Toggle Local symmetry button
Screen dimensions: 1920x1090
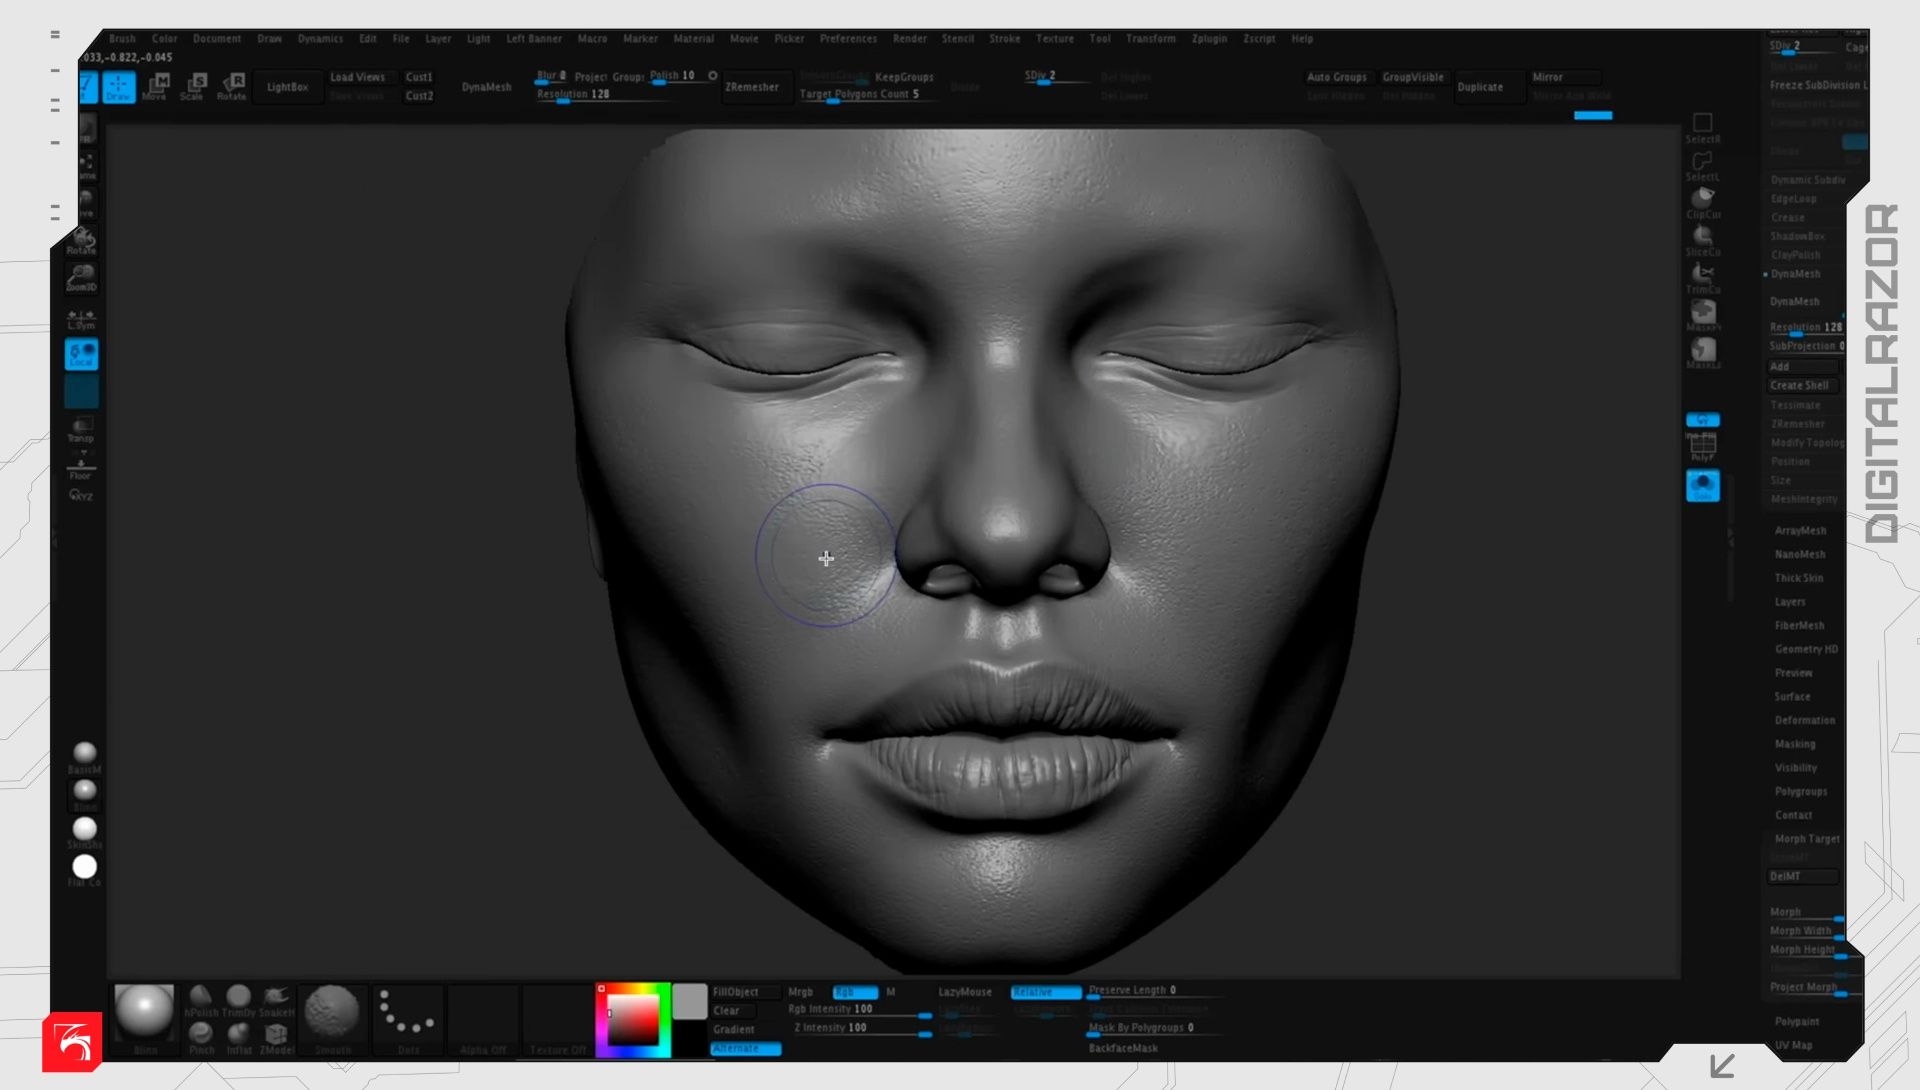pos(81,320)
